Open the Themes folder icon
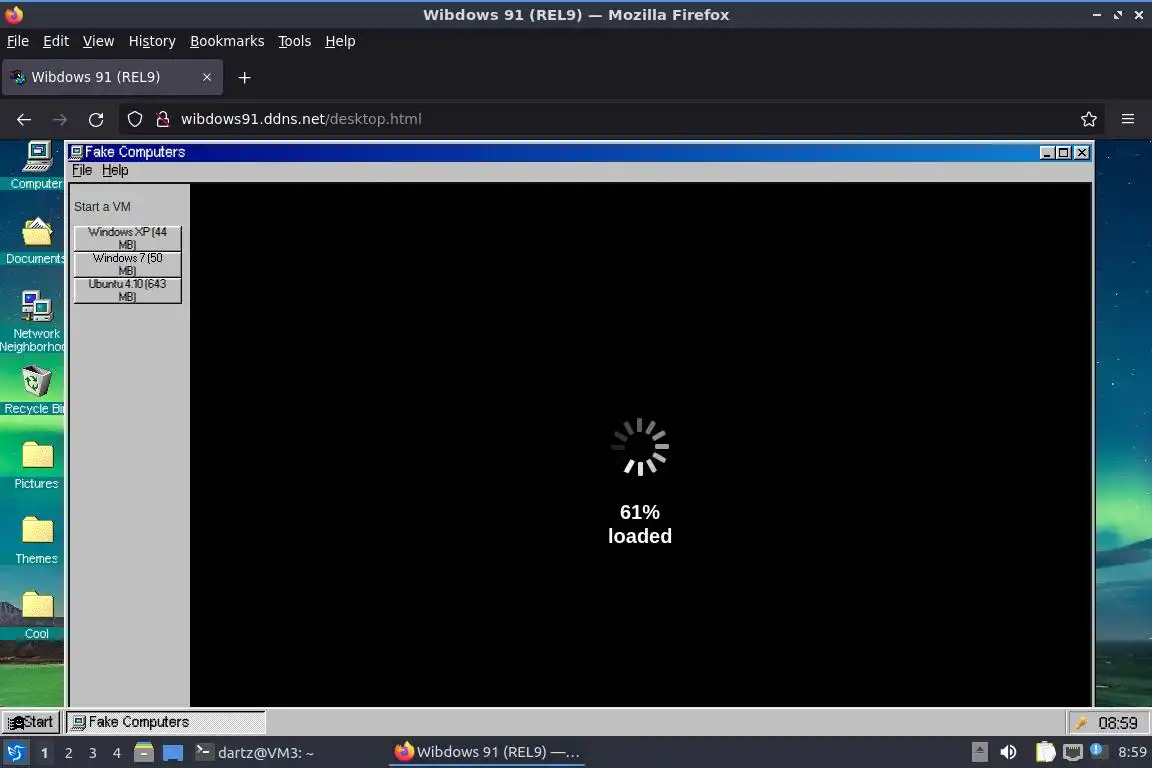This screenshot has width=1152, height=768. [x=37, y=540]
